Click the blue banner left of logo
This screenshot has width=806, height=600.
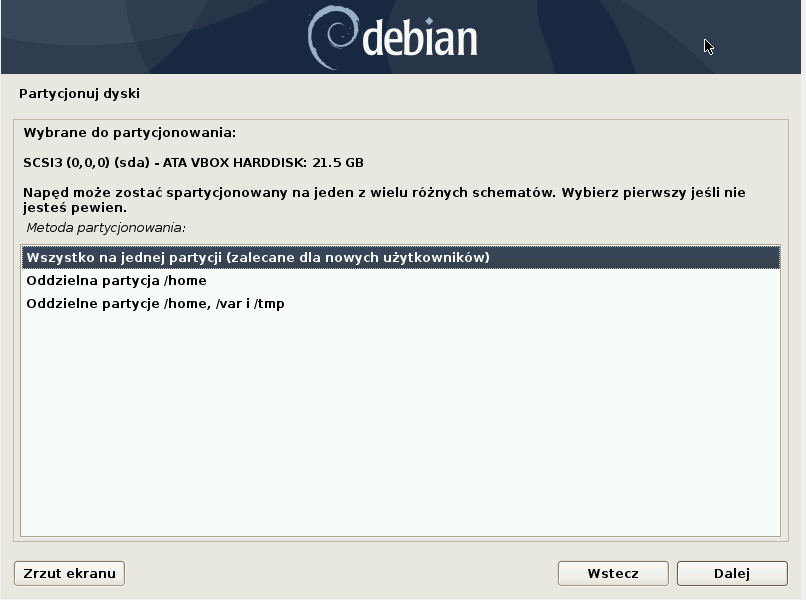pos(150,37)
